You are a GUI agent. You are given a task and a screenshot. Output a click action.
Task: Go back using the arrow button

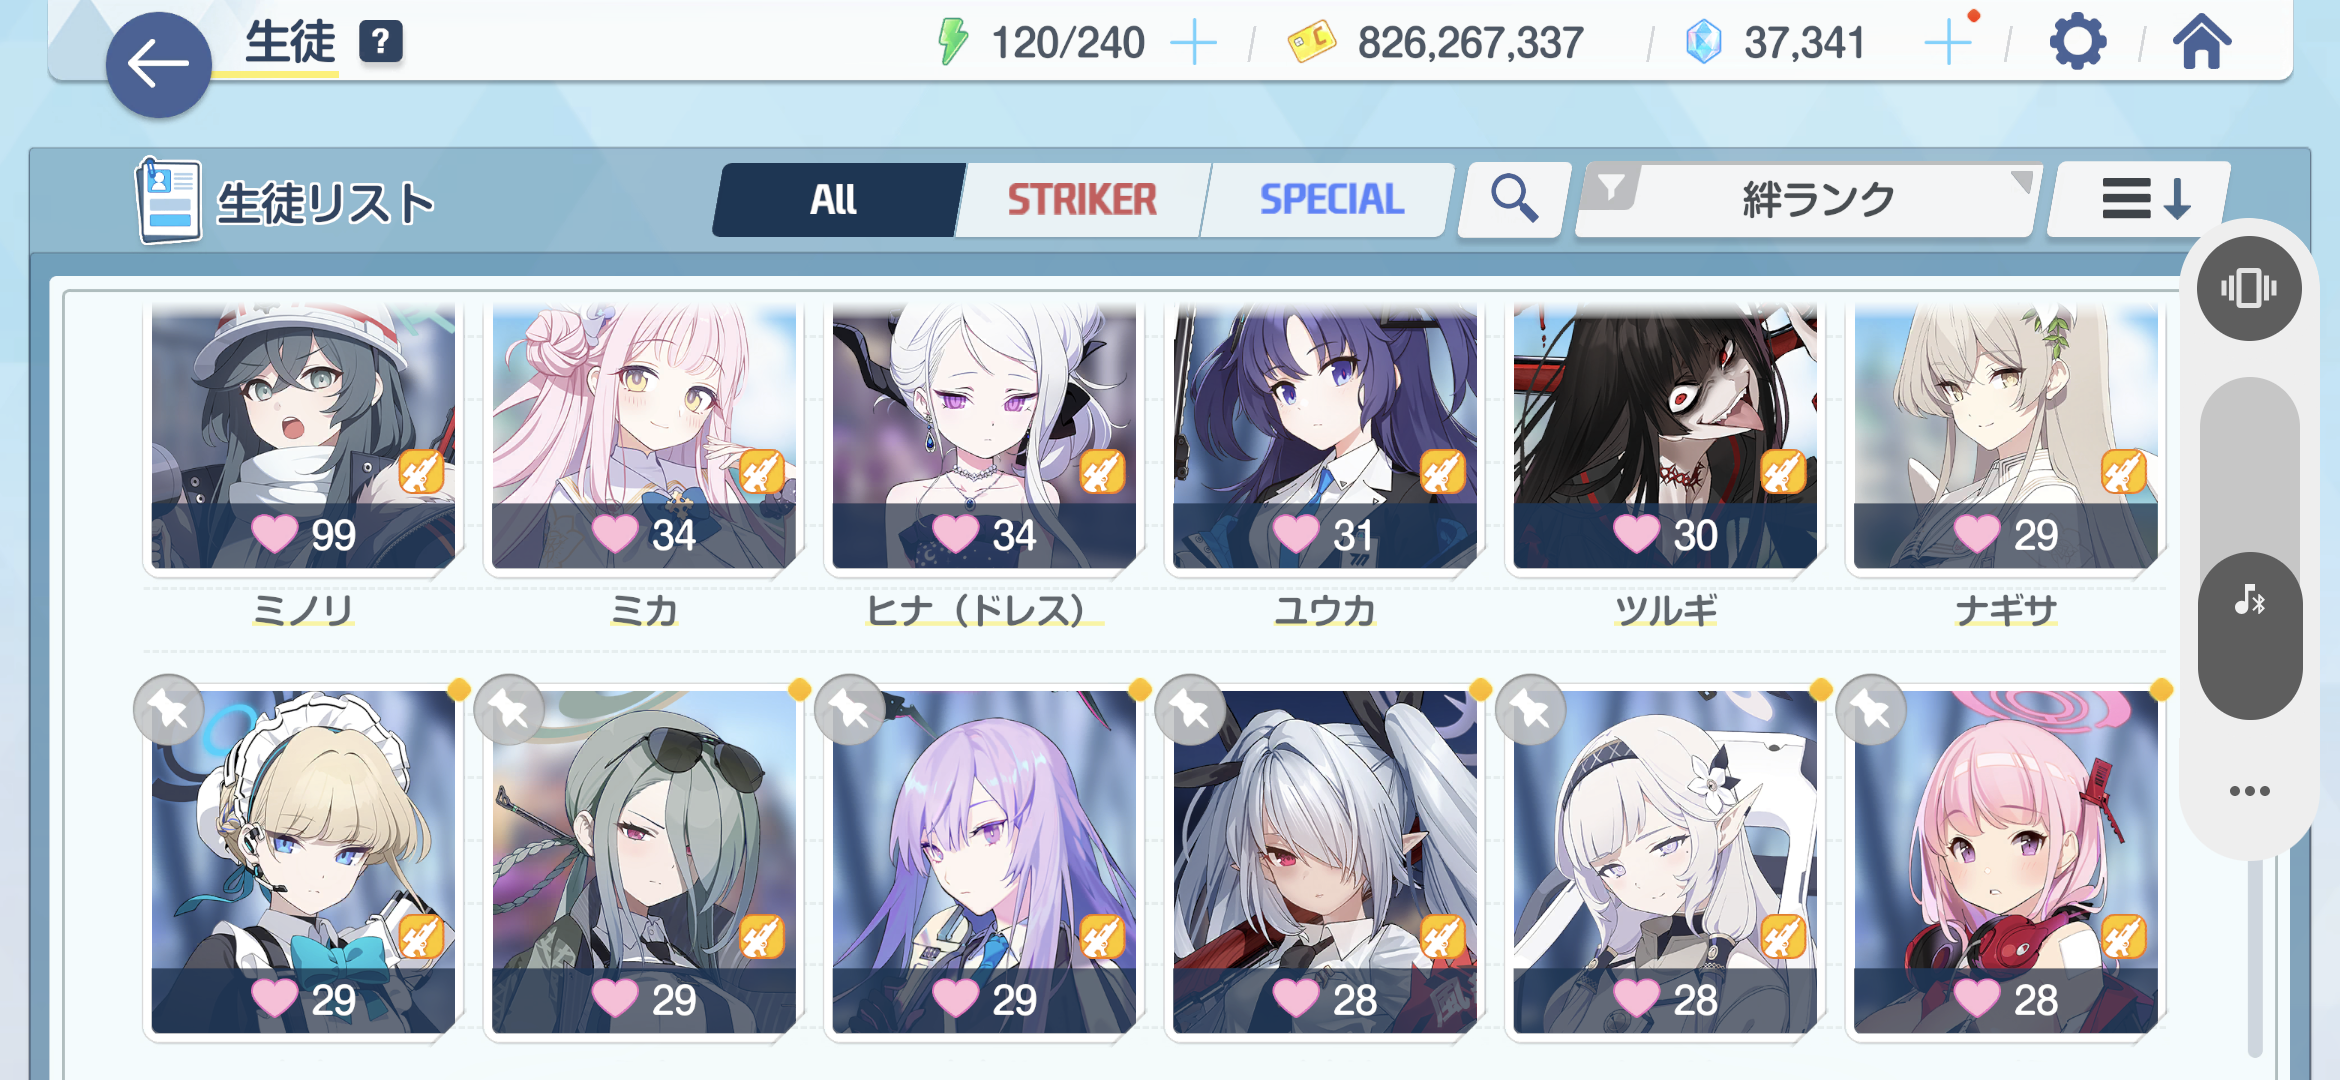pos(159,65)
